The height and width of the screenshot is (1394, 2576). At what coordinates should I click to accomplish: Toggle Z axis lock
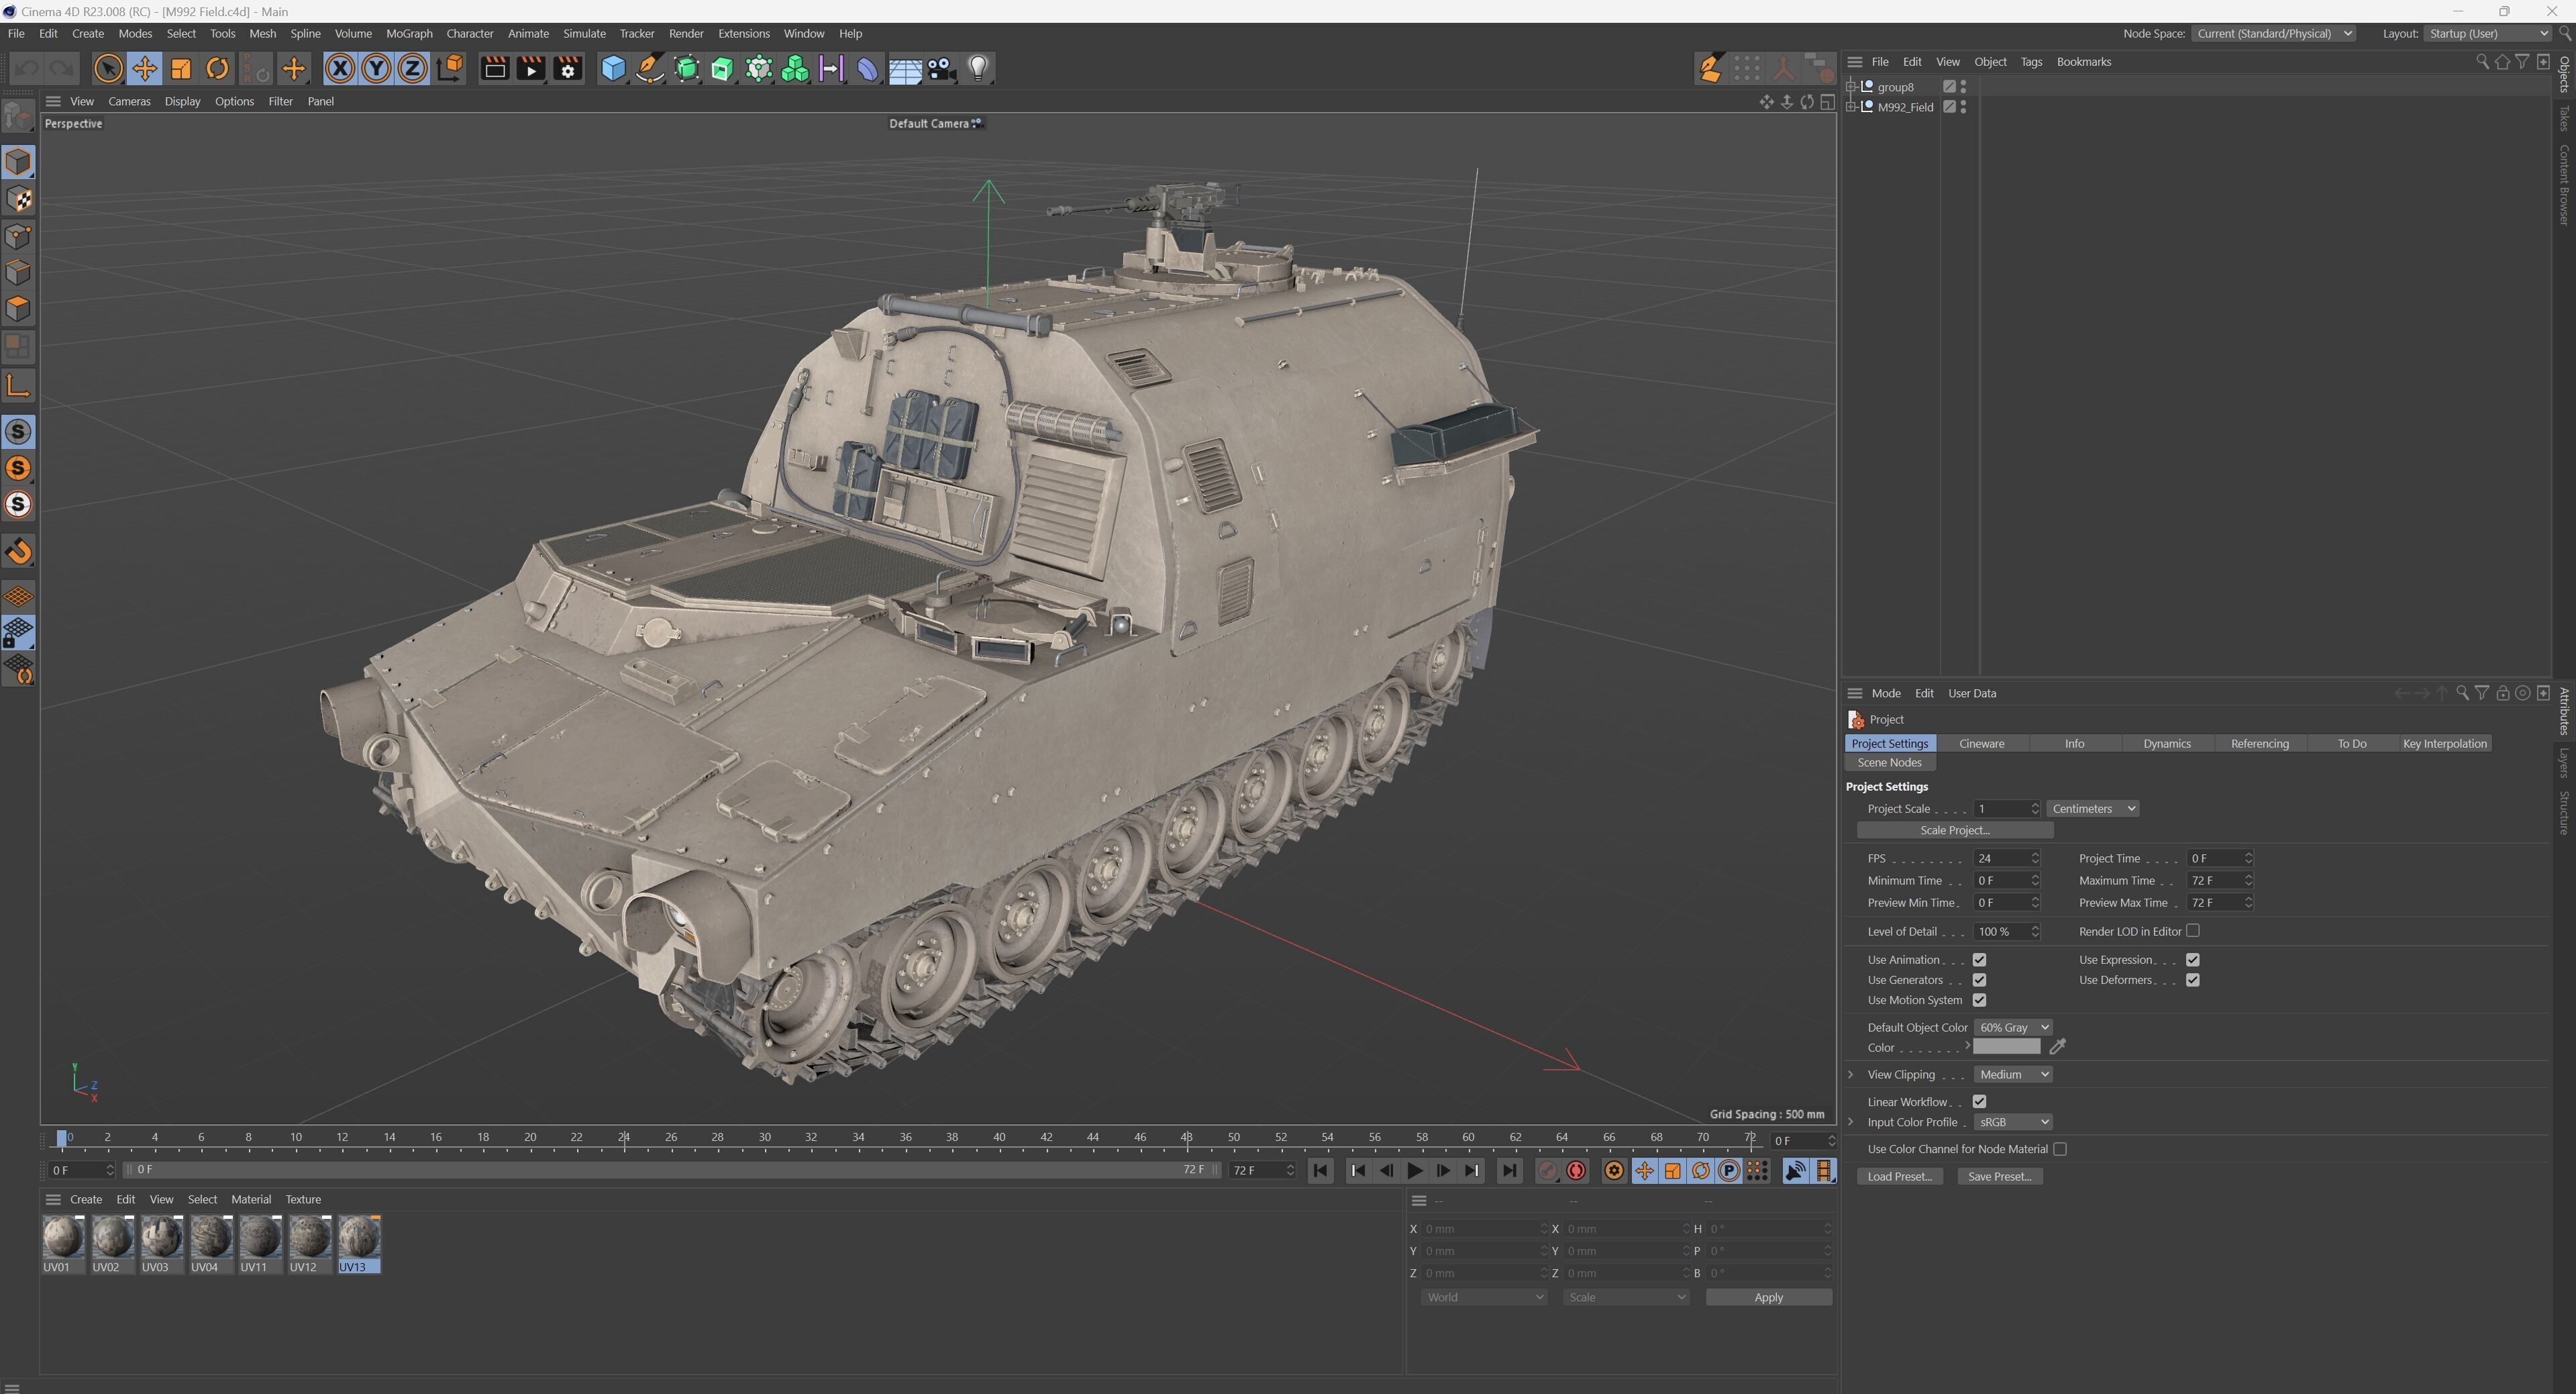pyautogui.click(x=412, y=69)
